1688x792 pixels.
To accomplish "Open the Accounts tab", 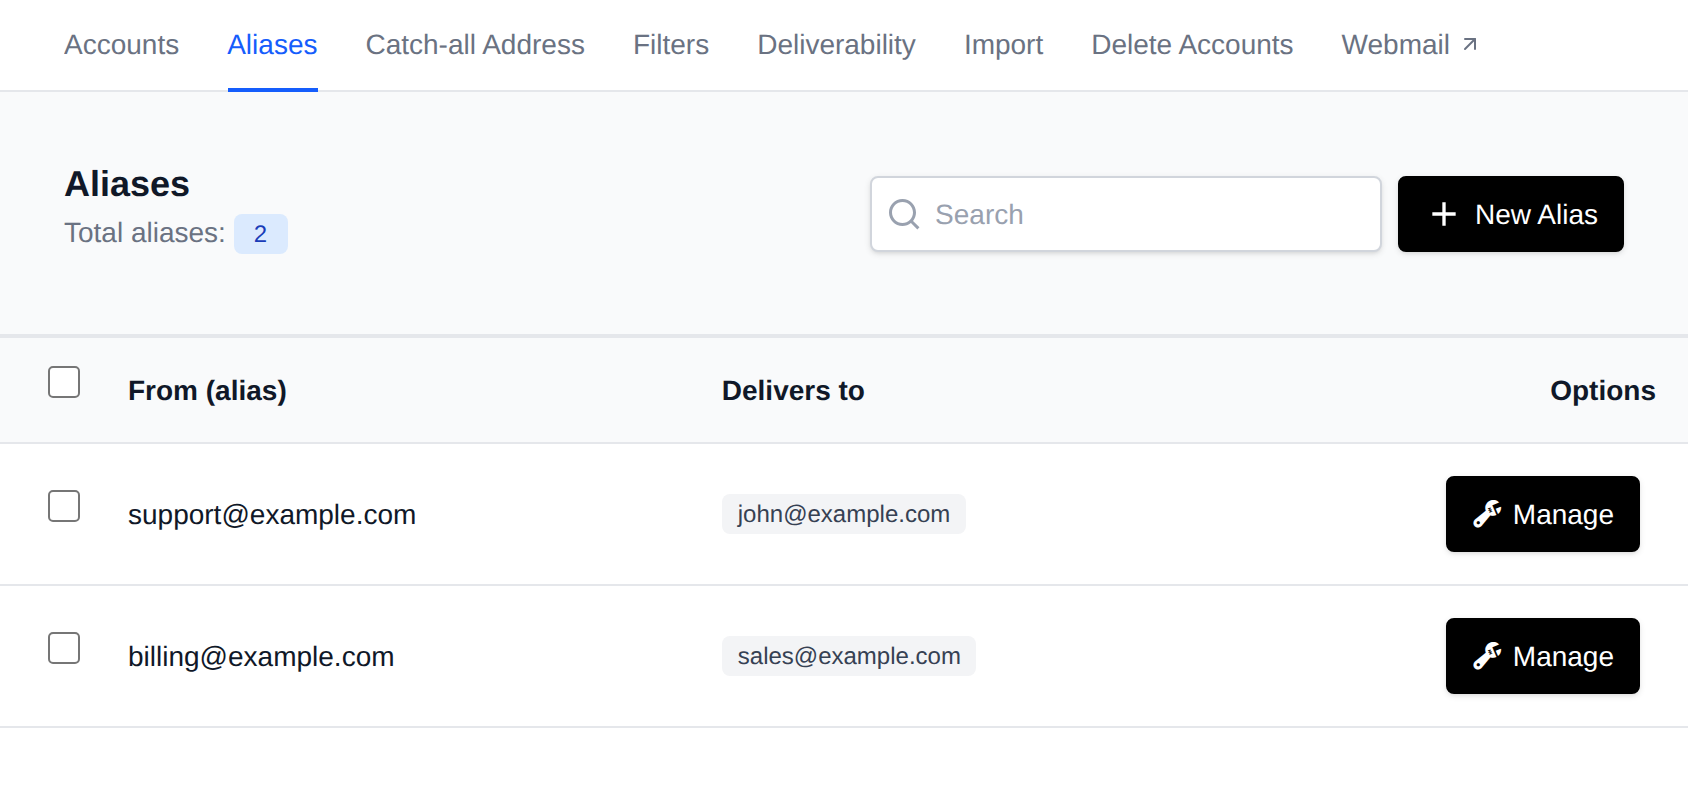I will (x=122, y=45).
